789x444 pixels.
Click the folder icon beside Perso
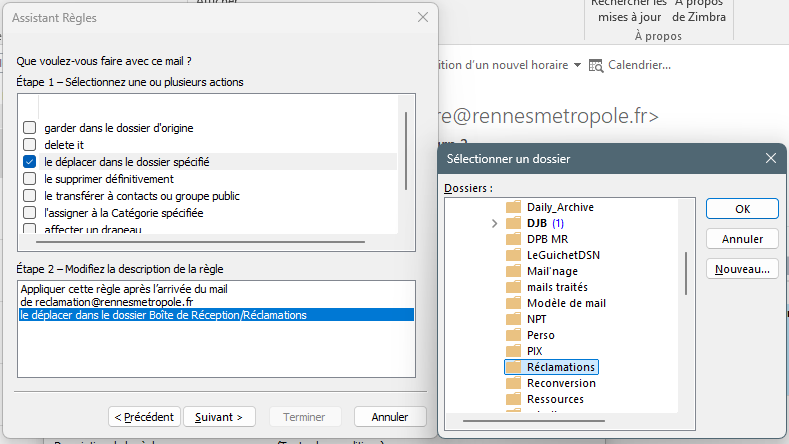point(514,335)
